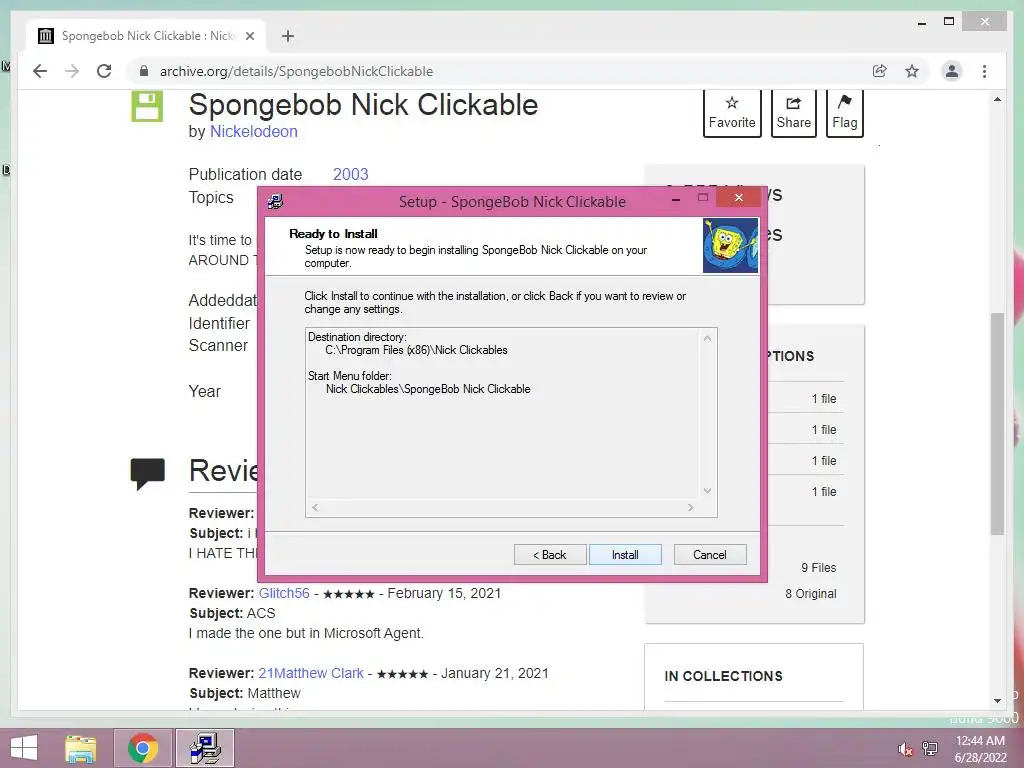Screen dimensions: 1024x768
Task: Click the Share button on archive page
Action: coord(793,112)
